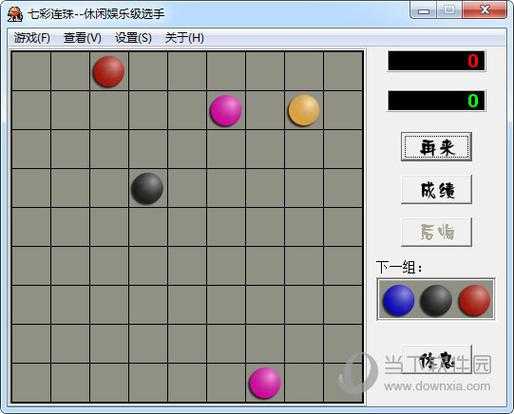Select the black ball on the board
This screenshot has width=514, height=414.
coord(147,188)
